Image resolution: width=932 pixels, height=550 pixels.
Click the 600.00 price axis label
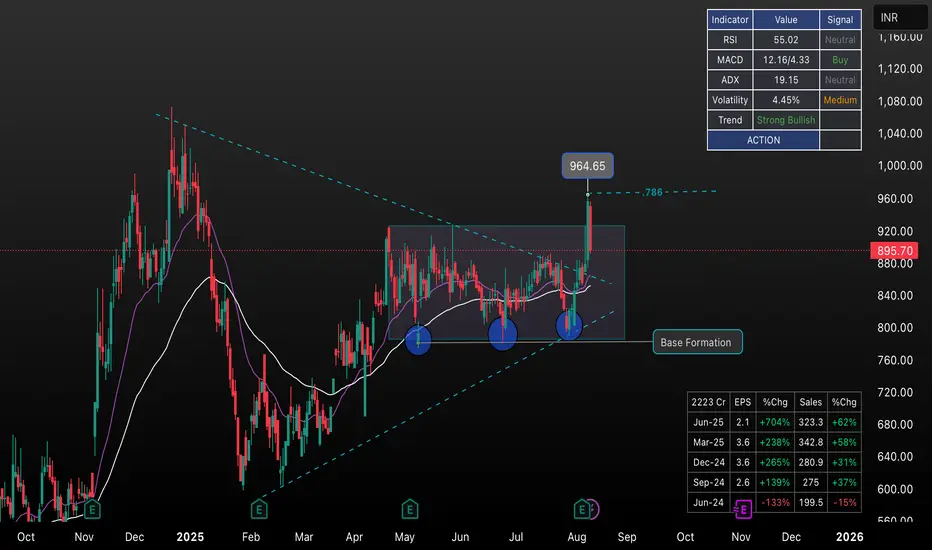[x=895, y=489]
